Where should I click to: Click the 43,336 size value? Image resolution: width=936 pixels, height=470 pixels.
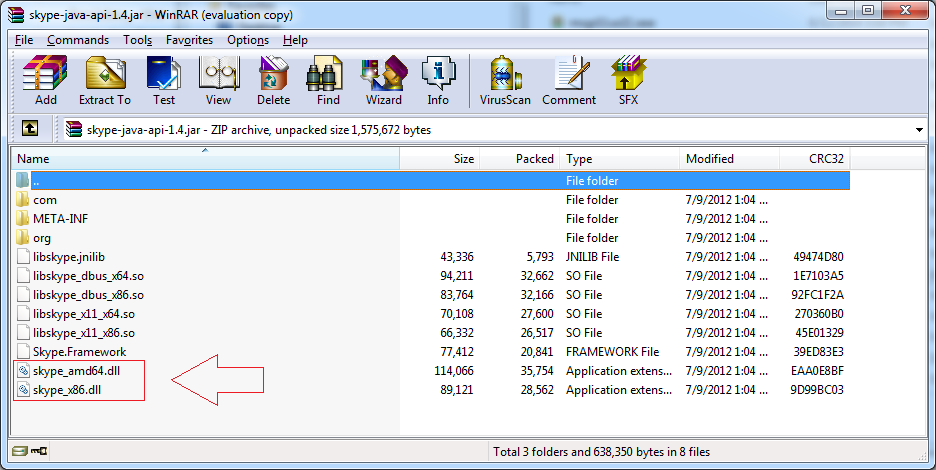tap(457, 257)
